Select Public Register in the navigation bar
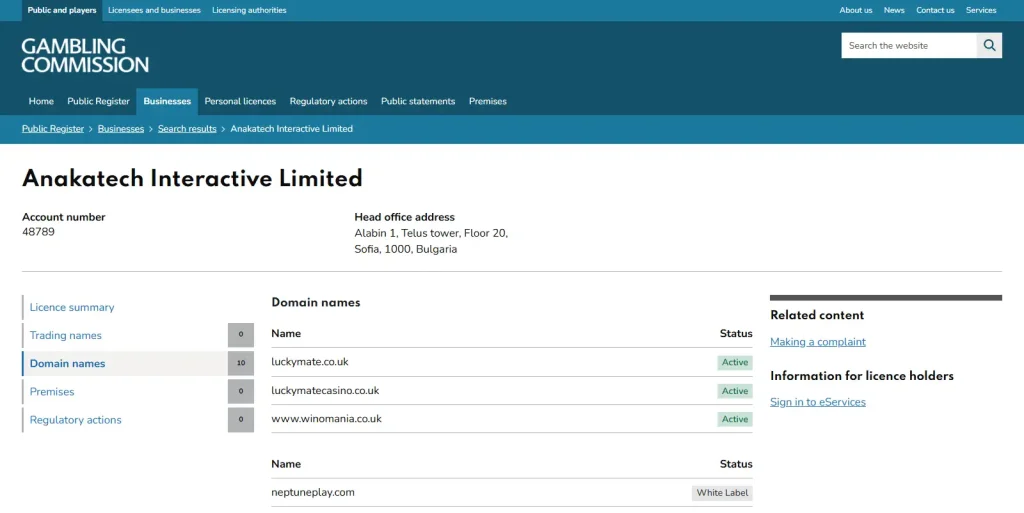The image size is (1024, 513). coord(99,101)
